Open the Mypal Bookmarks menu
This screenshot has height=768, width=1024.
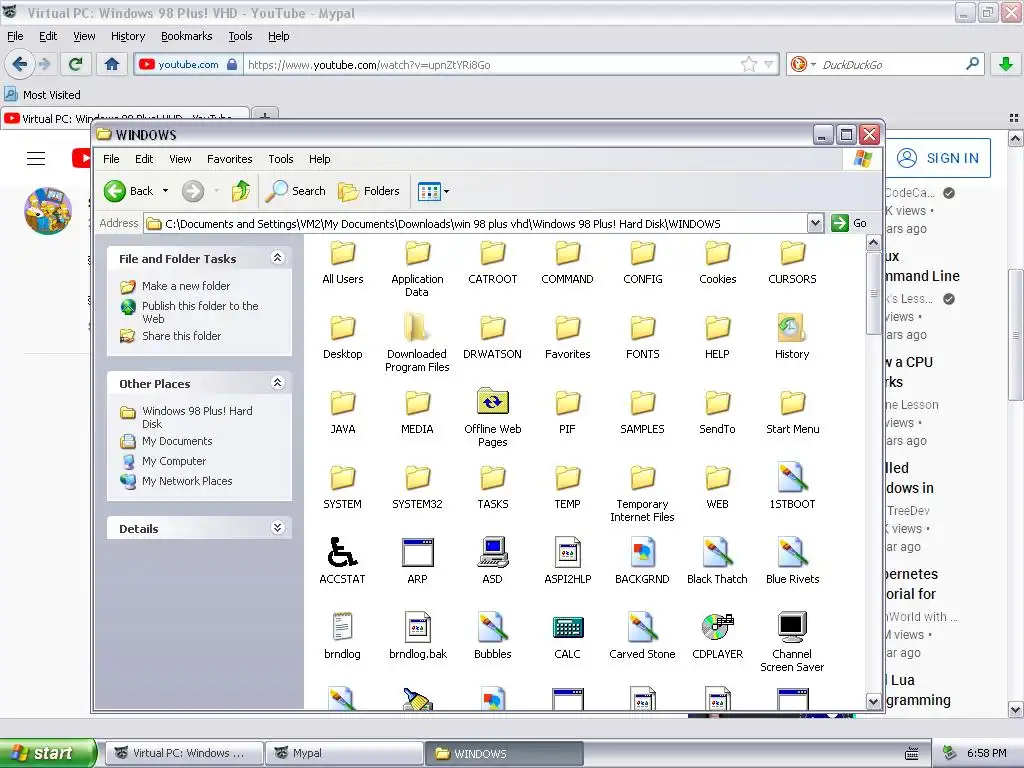tap(186, 36)
